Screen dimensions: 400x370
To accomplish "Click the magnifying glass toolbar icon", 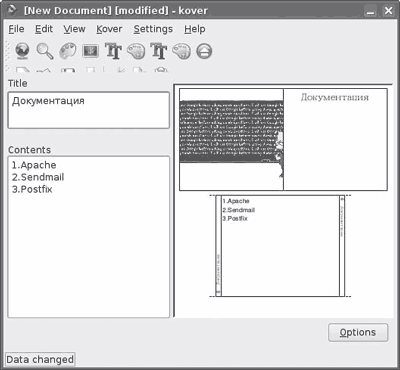I will [x=45, y=51].
